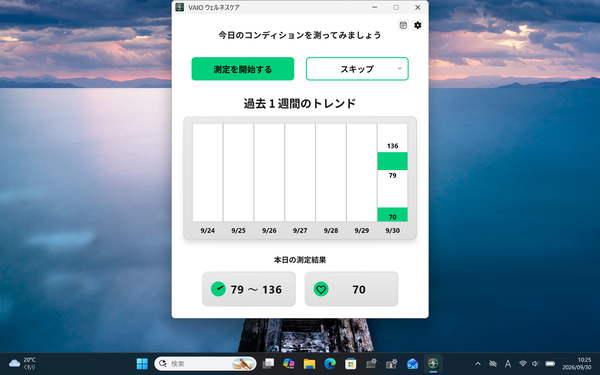
Task: Click the IME input mode A indicator
Action: (508, 364)
